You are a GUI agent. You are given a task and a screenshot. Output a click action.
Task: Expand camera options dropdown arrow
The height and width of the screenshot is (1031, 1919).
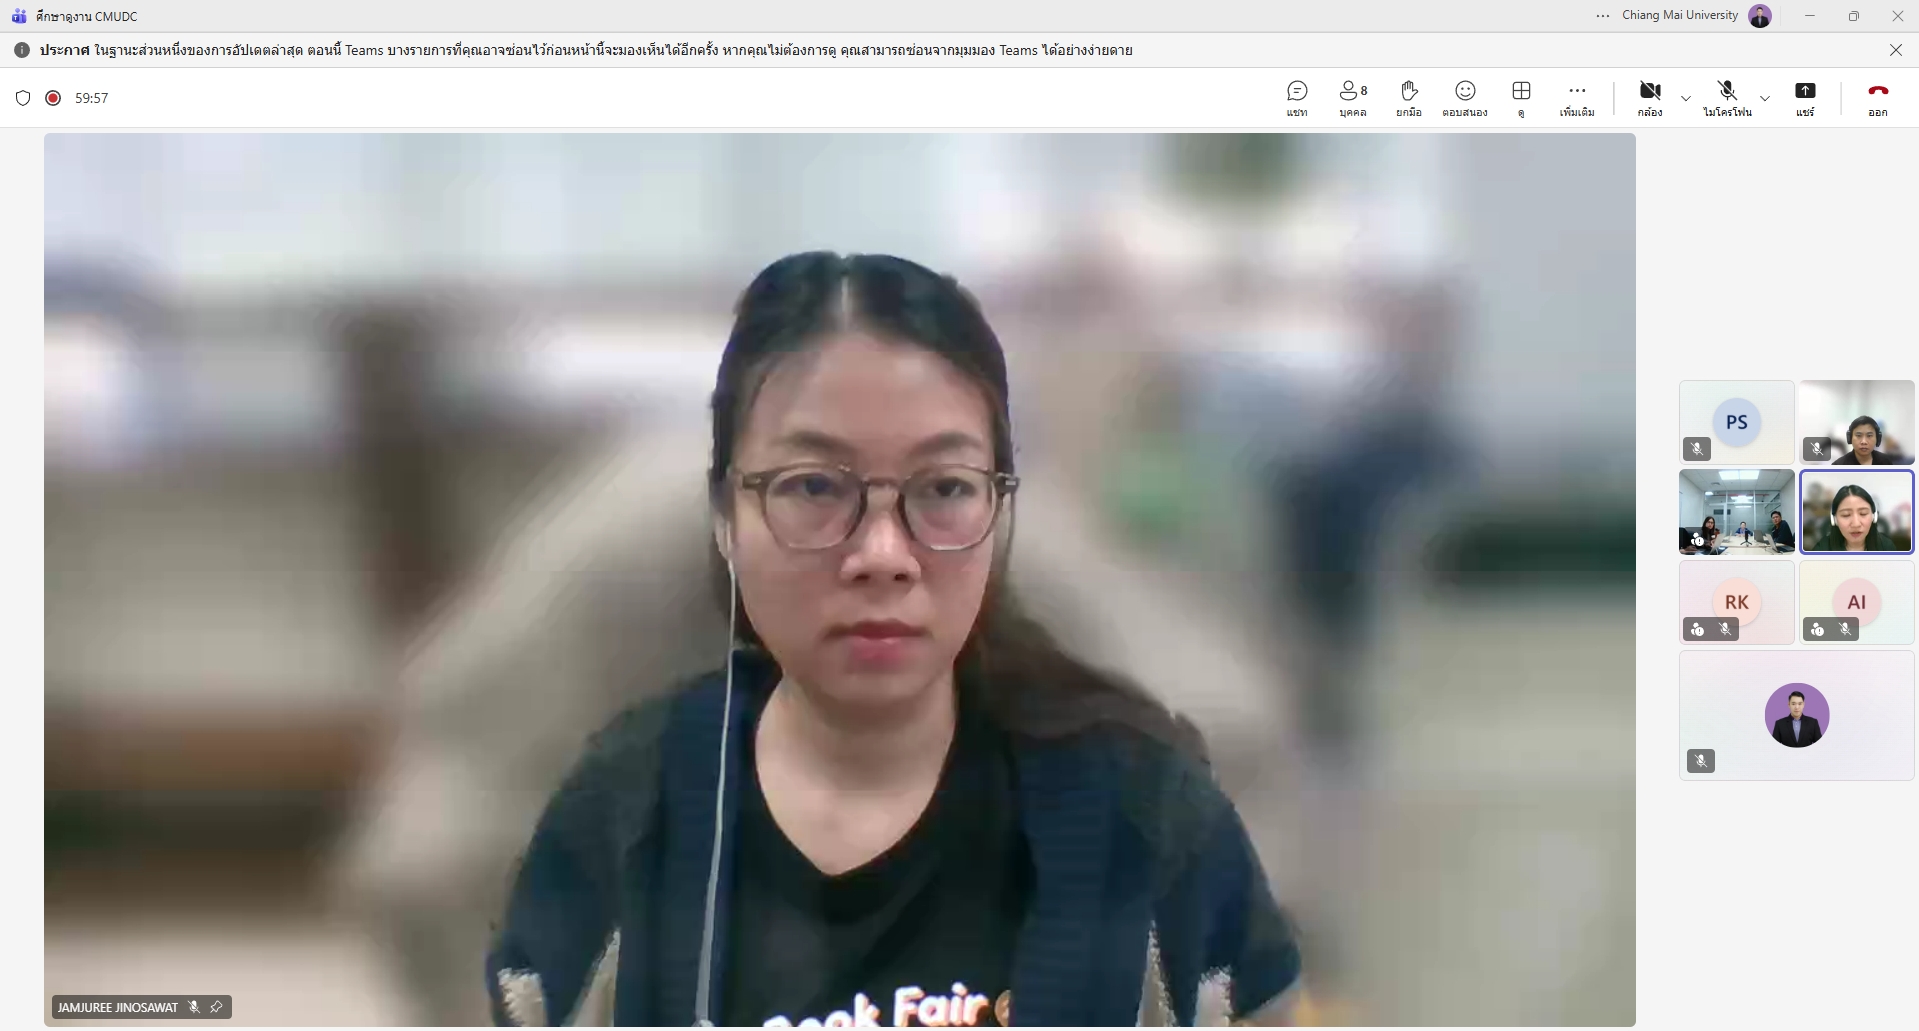(x=1686, y=98)
